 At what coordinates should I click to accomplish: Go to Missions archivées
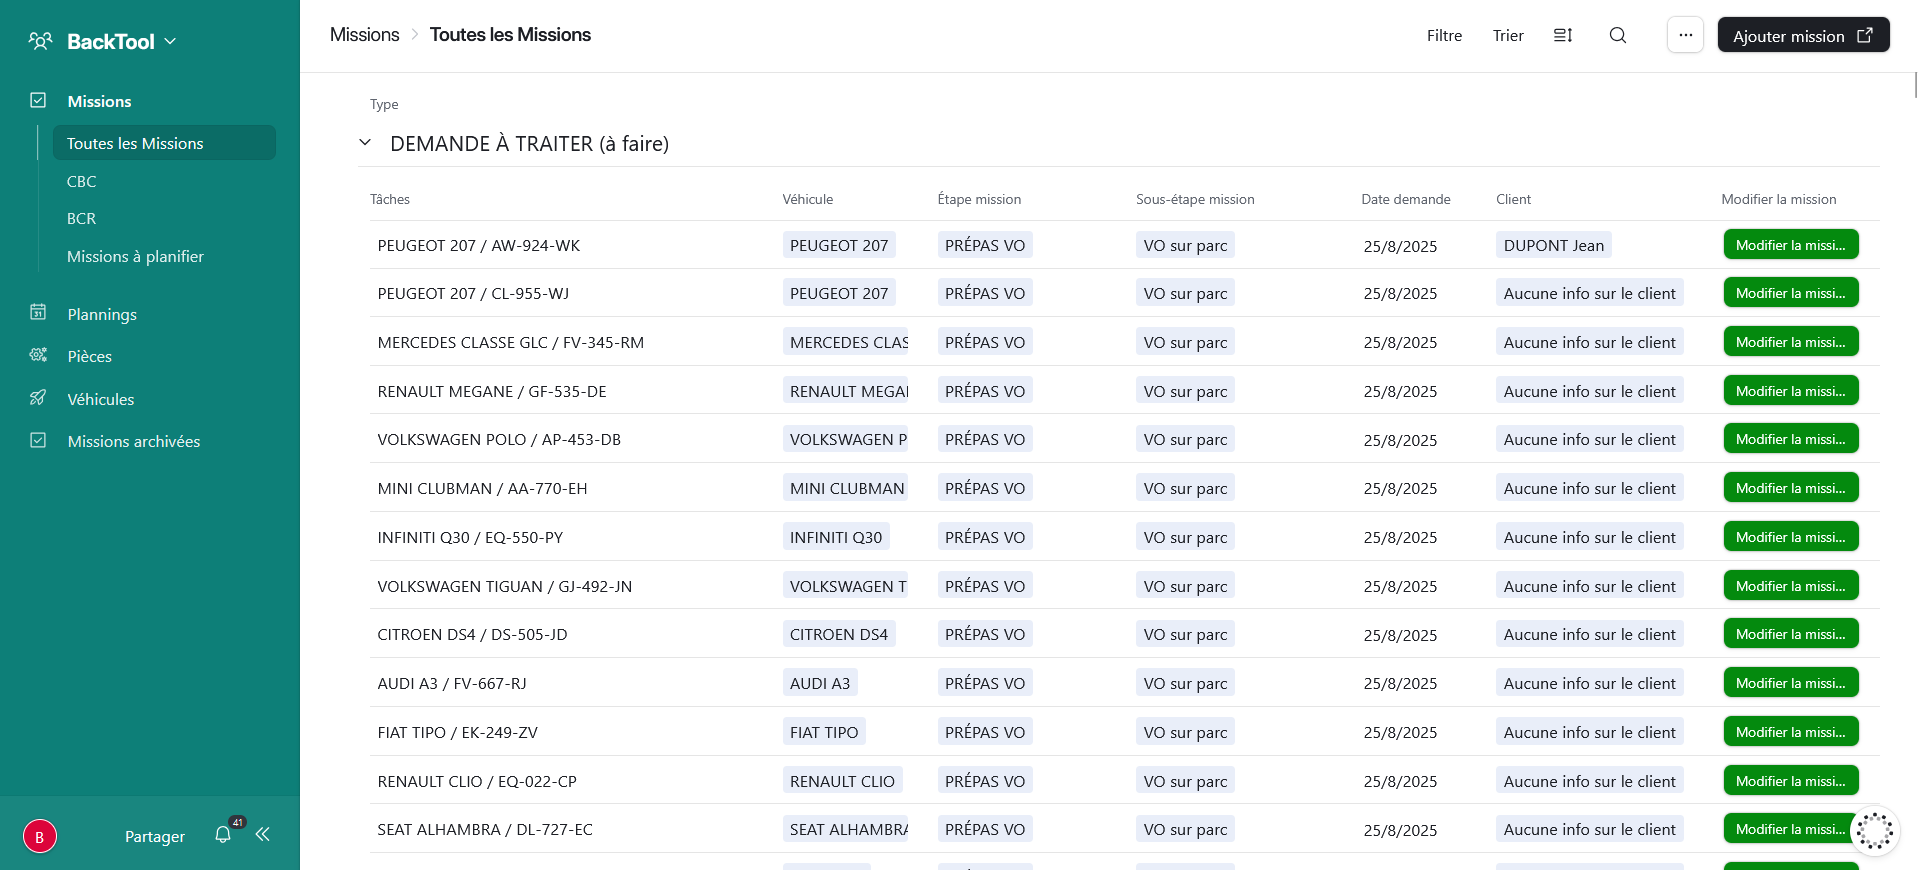click(133, 441)
